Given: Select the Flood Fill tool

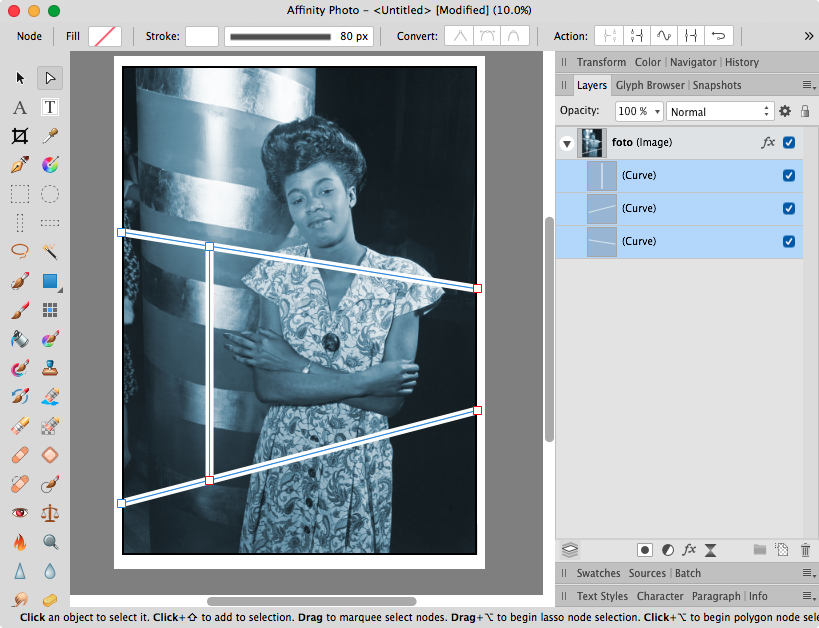Looking at the screenshot, I should [20, 339].
